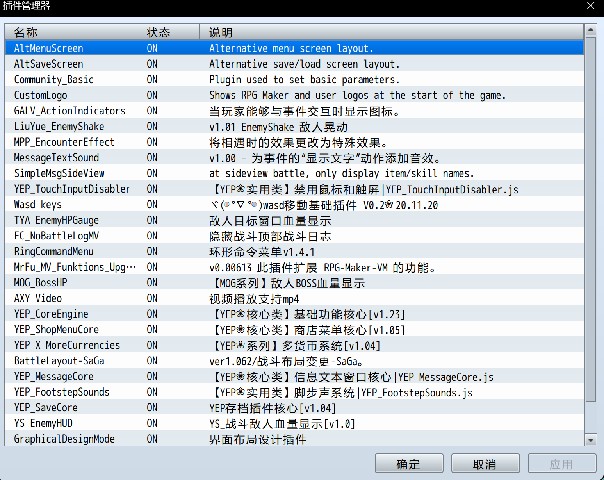Image resolution: width=604 pixels, height=480 pixels.
Task: Select RingCommandMenu plugin row
Action: point(294,252)
